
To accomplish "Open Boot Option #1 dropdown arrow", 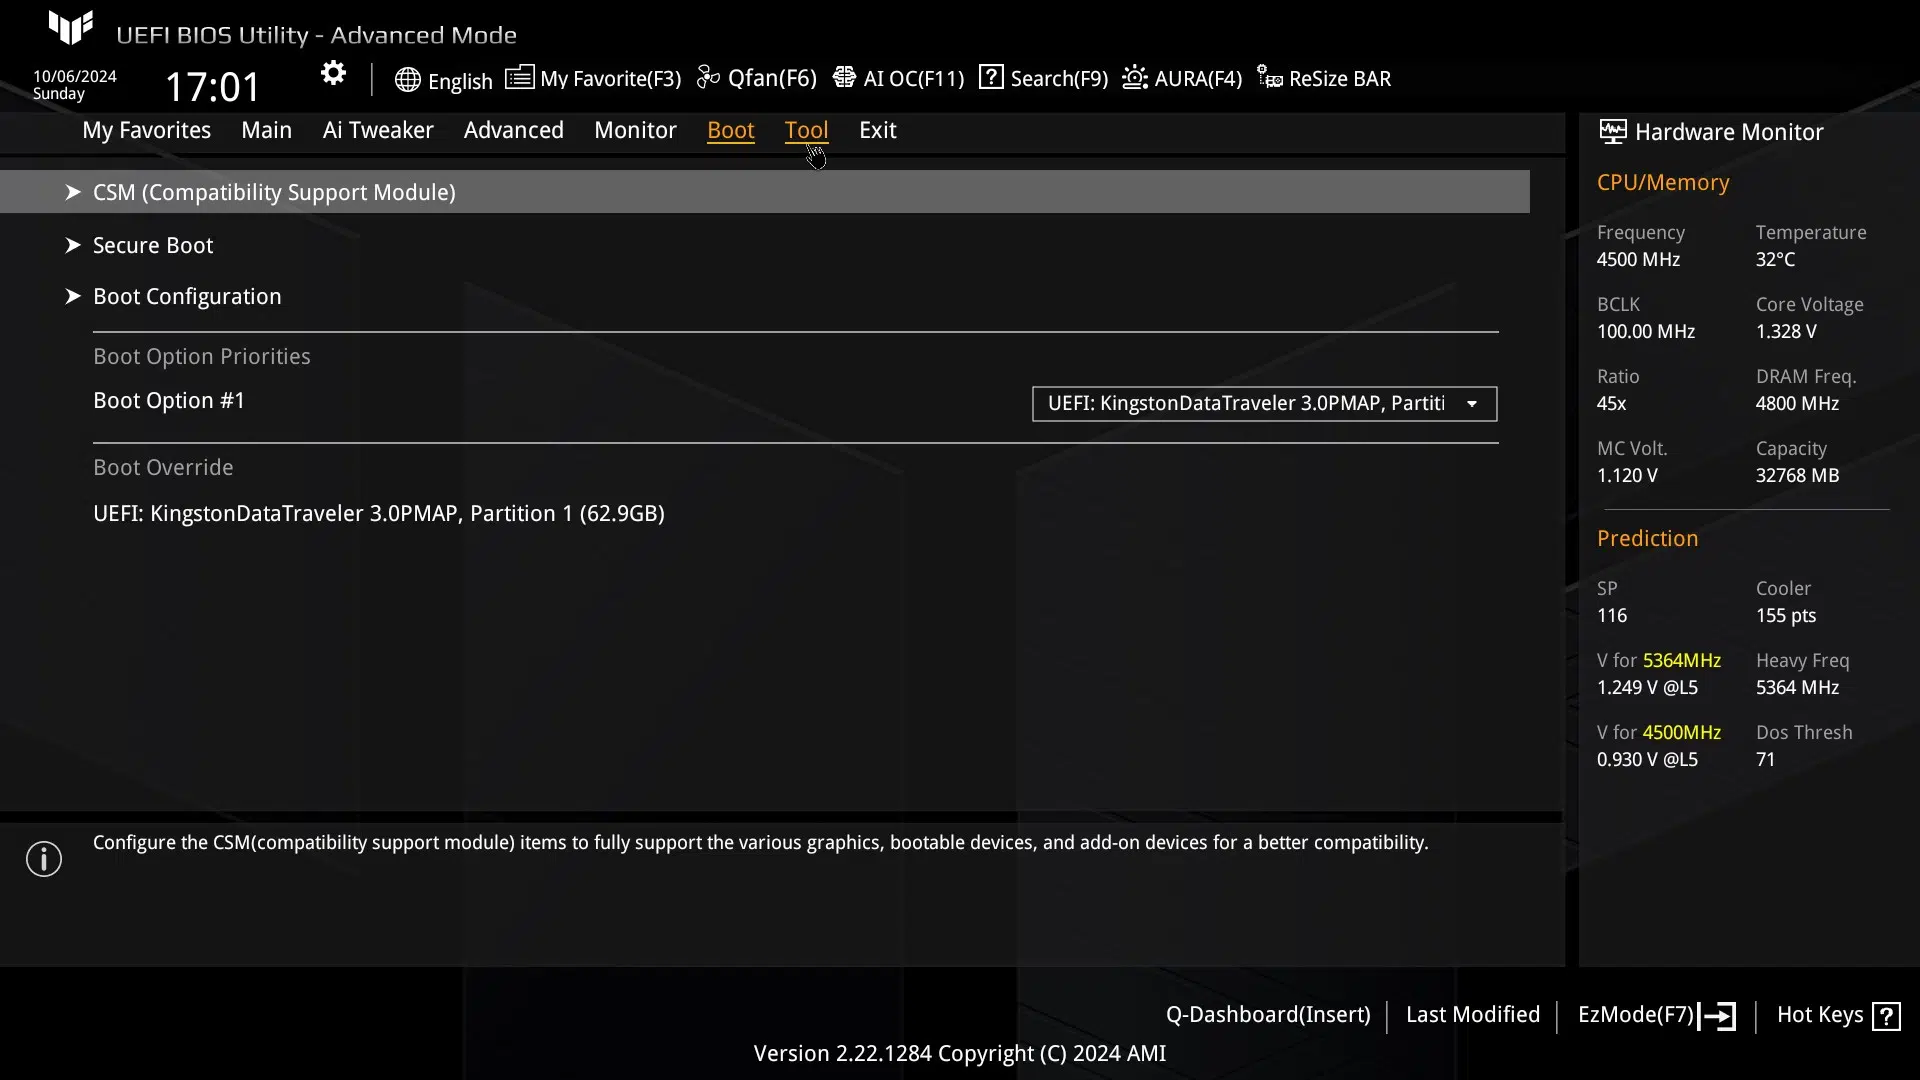I will pos(1472,404).
